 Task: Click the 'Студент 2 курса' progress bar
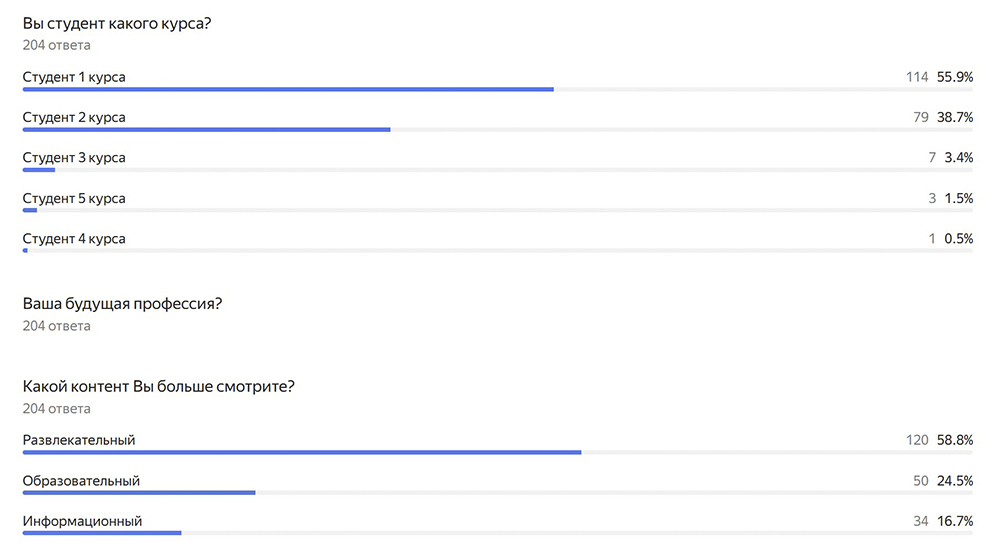206,130
